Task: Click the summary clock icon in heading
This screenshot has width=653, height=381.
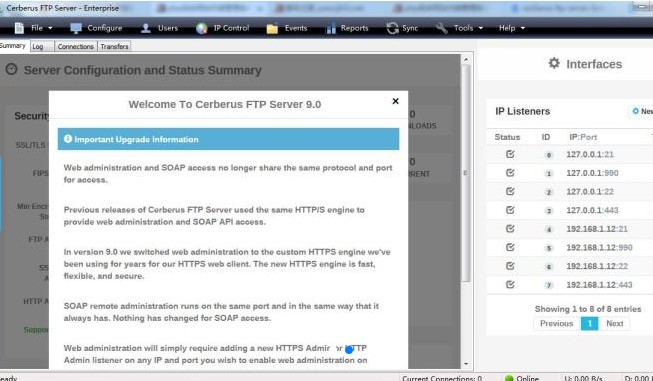Action: pyautogui.click(x=12, y=69)
